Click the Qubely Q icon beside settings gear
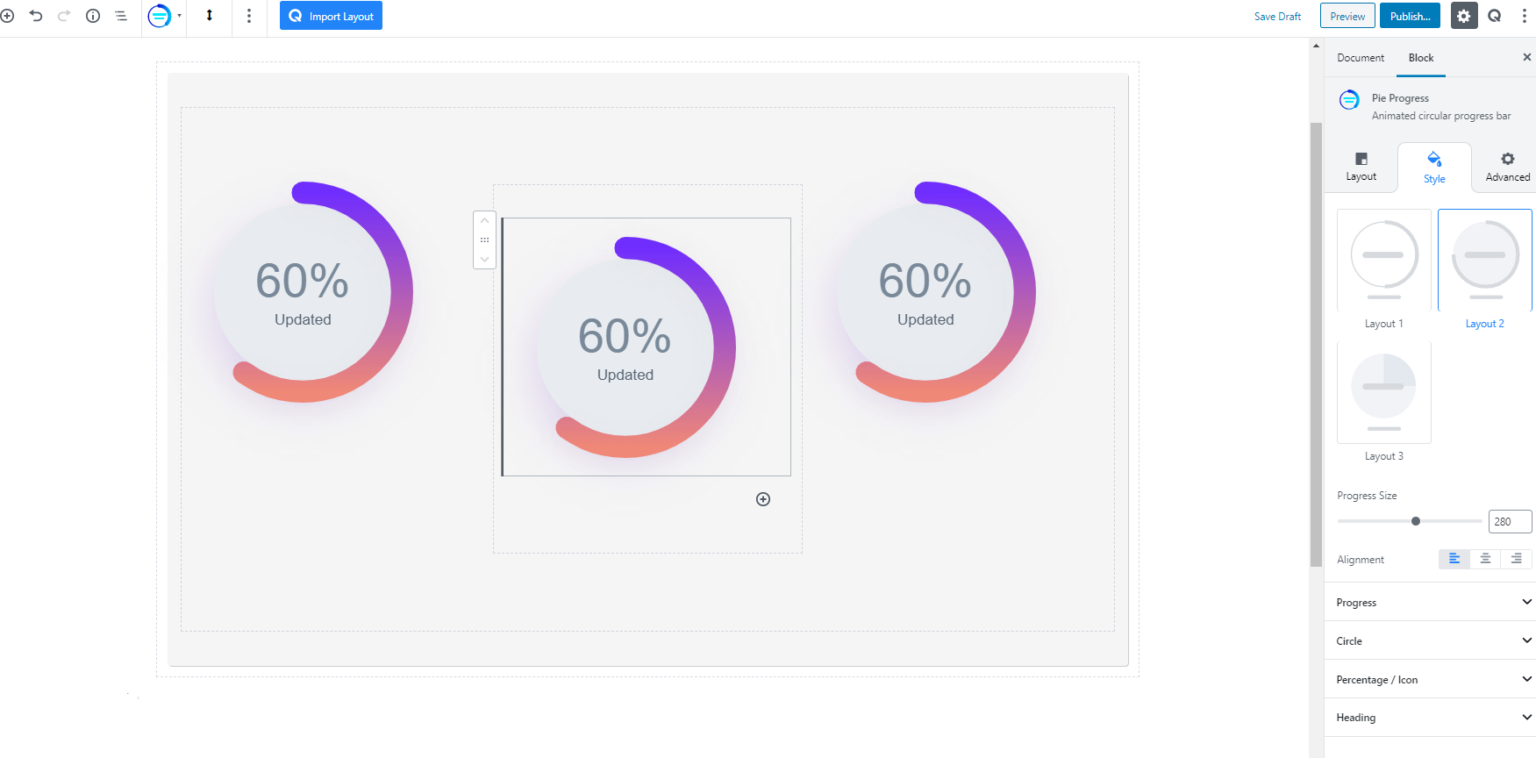This screenshot has width=1536, height=758. 1494,16
